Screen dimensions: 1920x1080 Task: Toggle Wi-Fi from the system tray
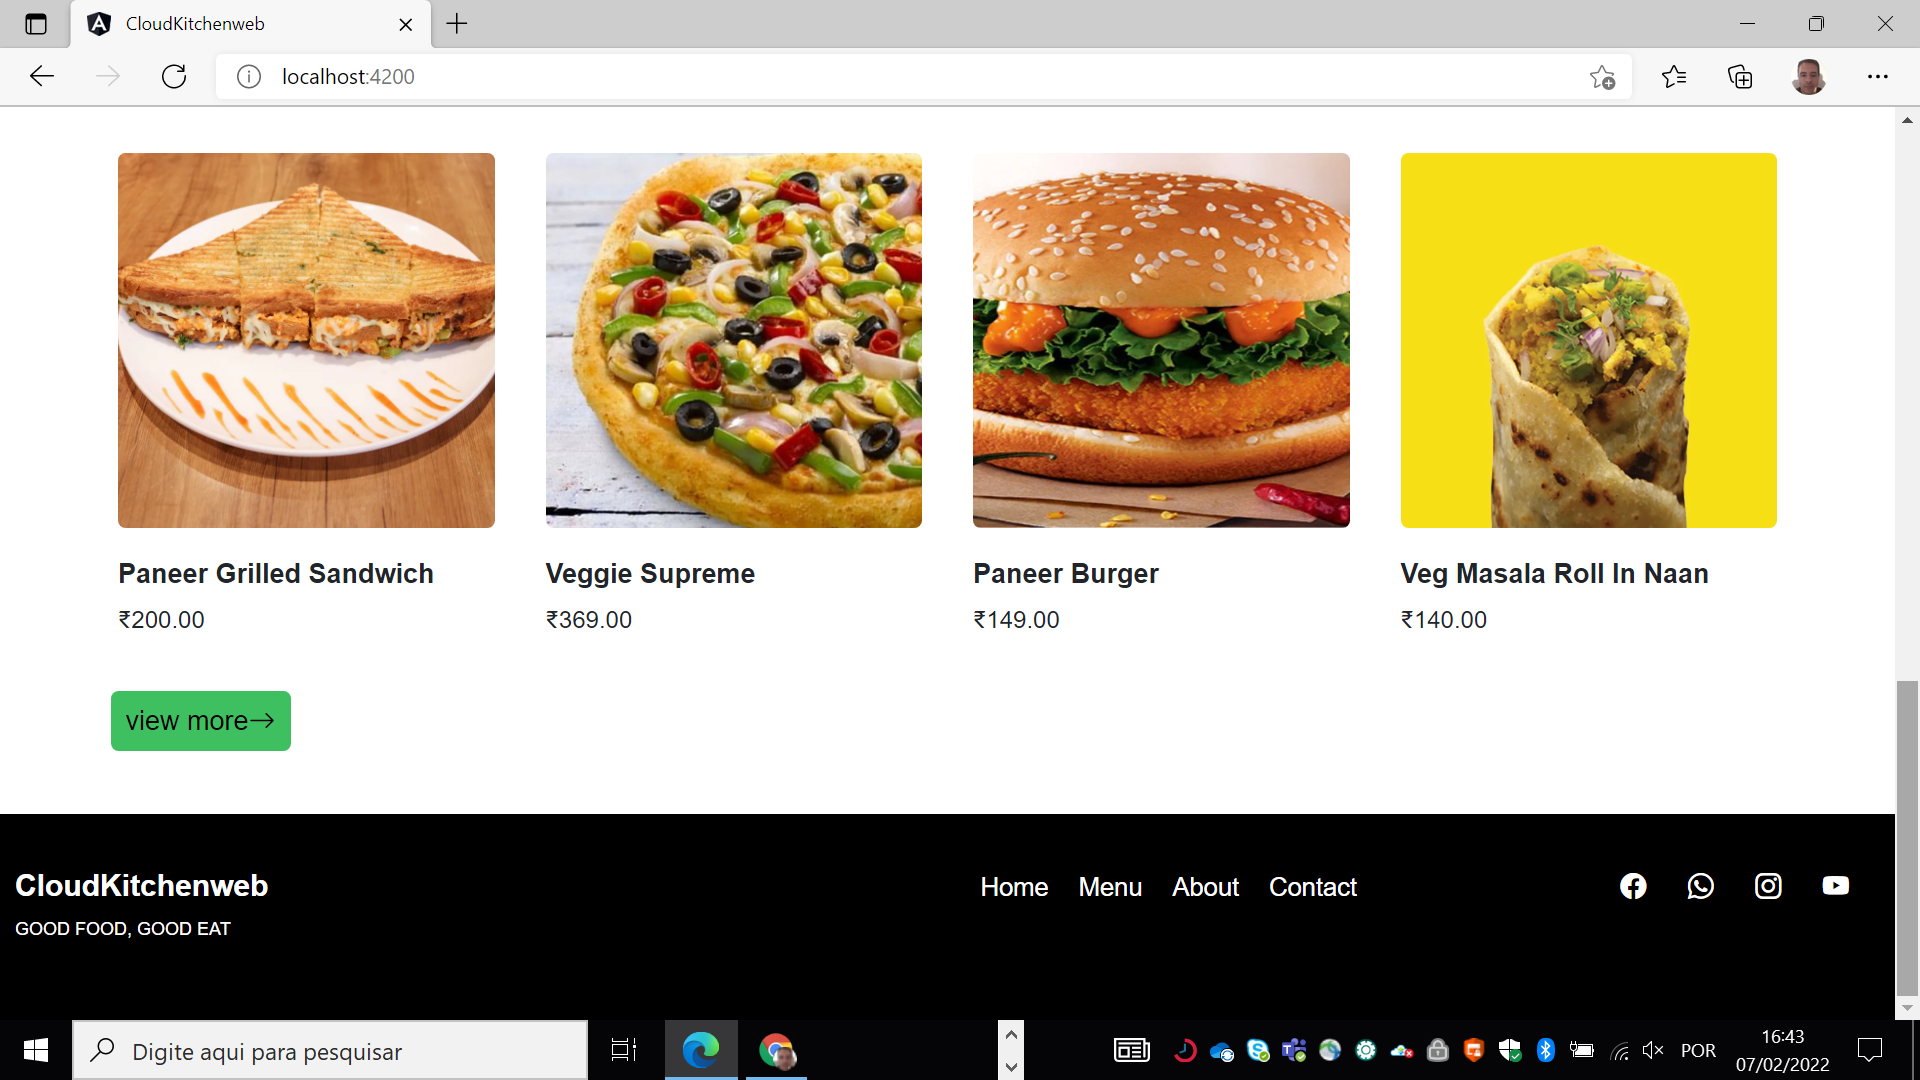pos(1618,1050)
